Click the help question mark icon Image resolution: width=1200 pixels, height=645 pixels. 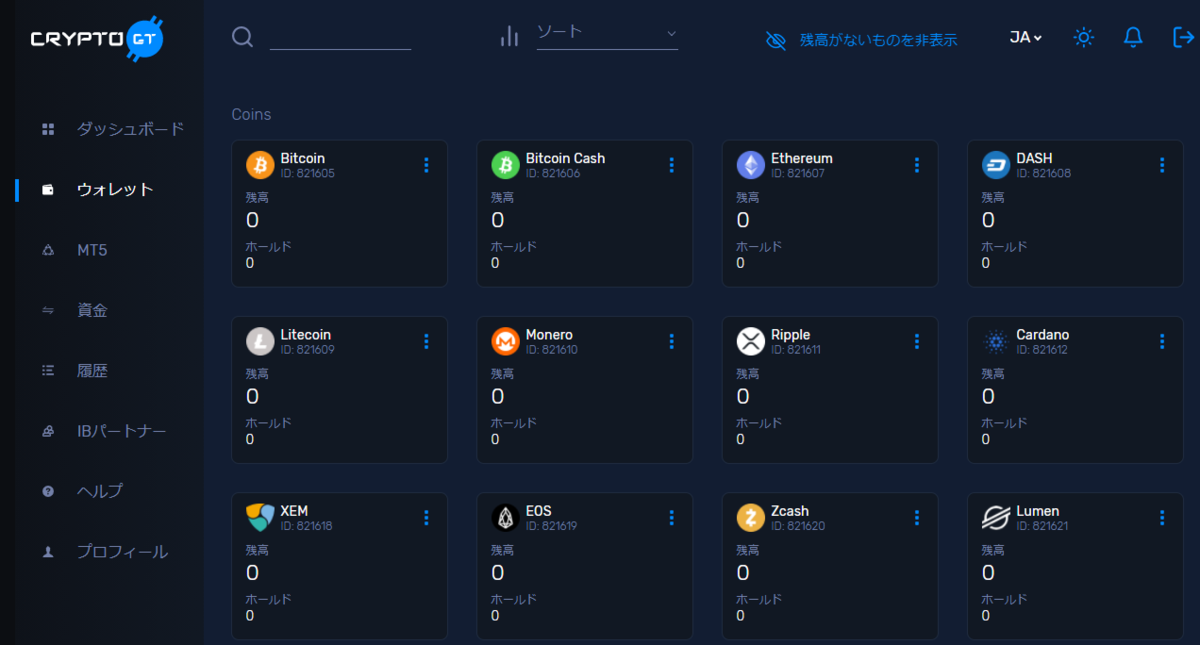pyautogui.click(x=47, y=491)
